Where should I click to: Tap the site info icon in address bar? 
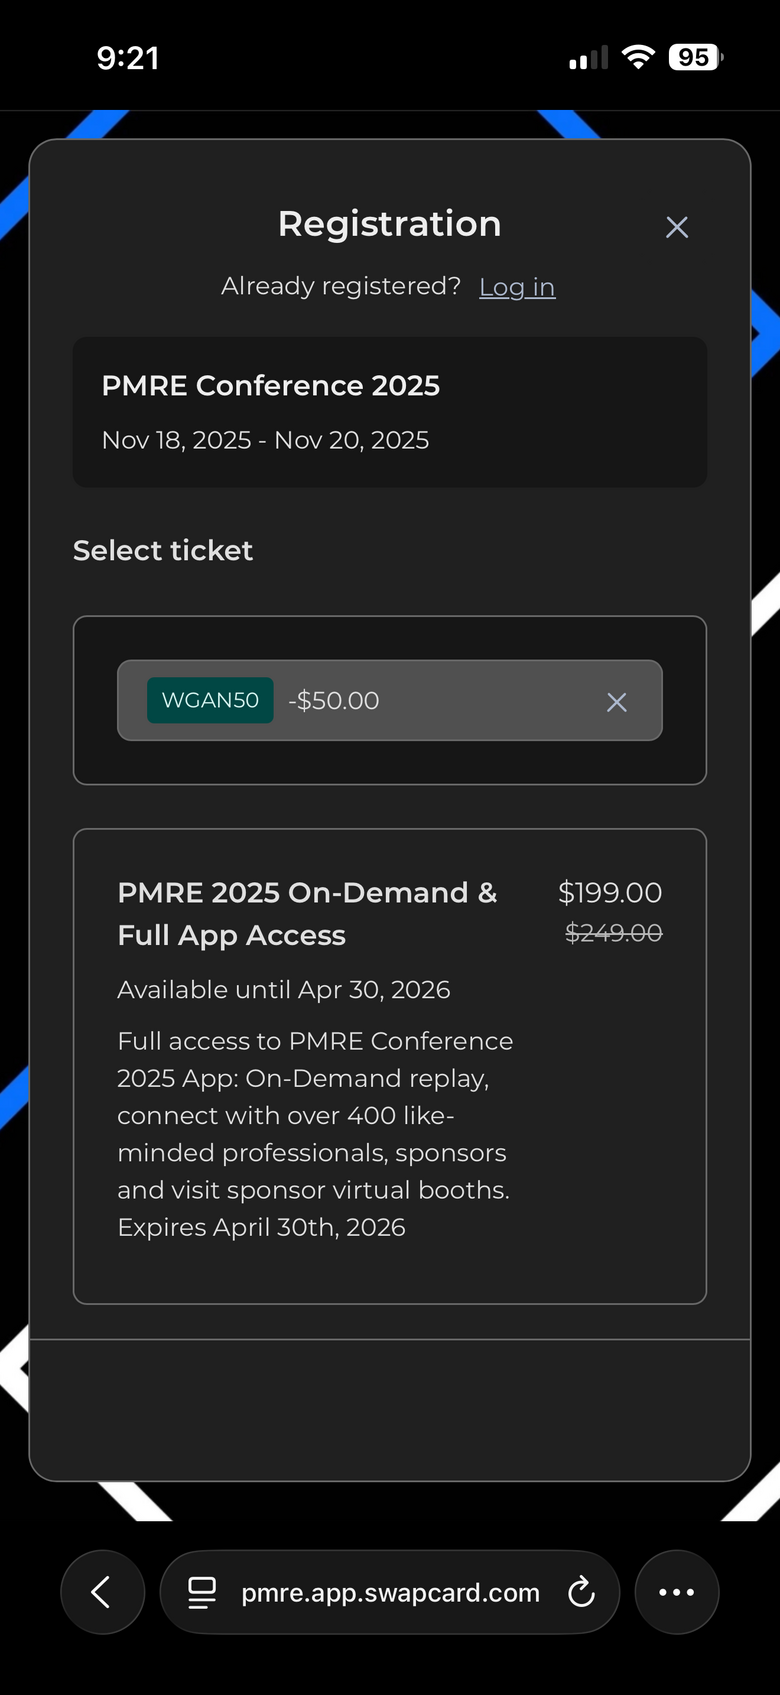(202, 1592)
